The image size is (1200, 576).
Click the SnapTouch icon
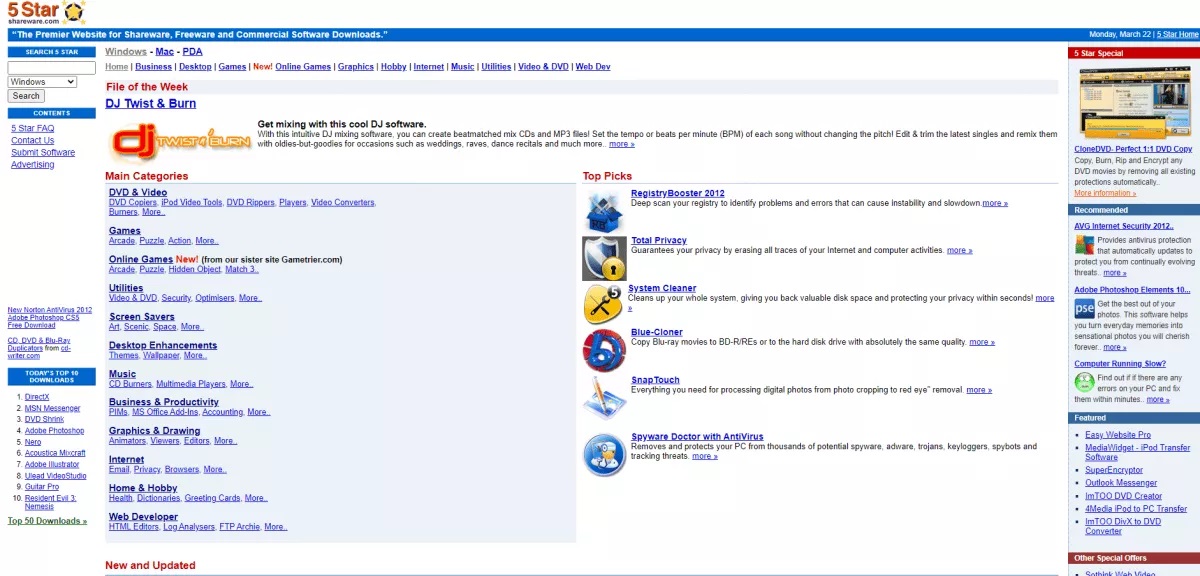tap(604, 397)
